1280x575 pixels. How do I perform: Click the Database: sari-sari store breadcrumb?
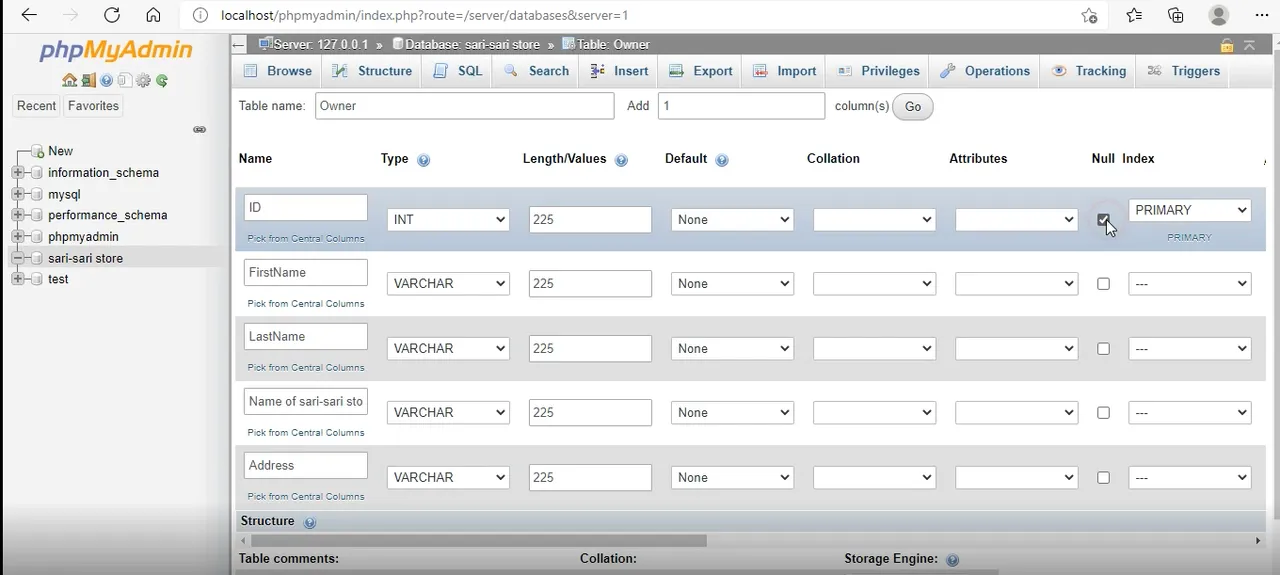[x=466, y=45]
